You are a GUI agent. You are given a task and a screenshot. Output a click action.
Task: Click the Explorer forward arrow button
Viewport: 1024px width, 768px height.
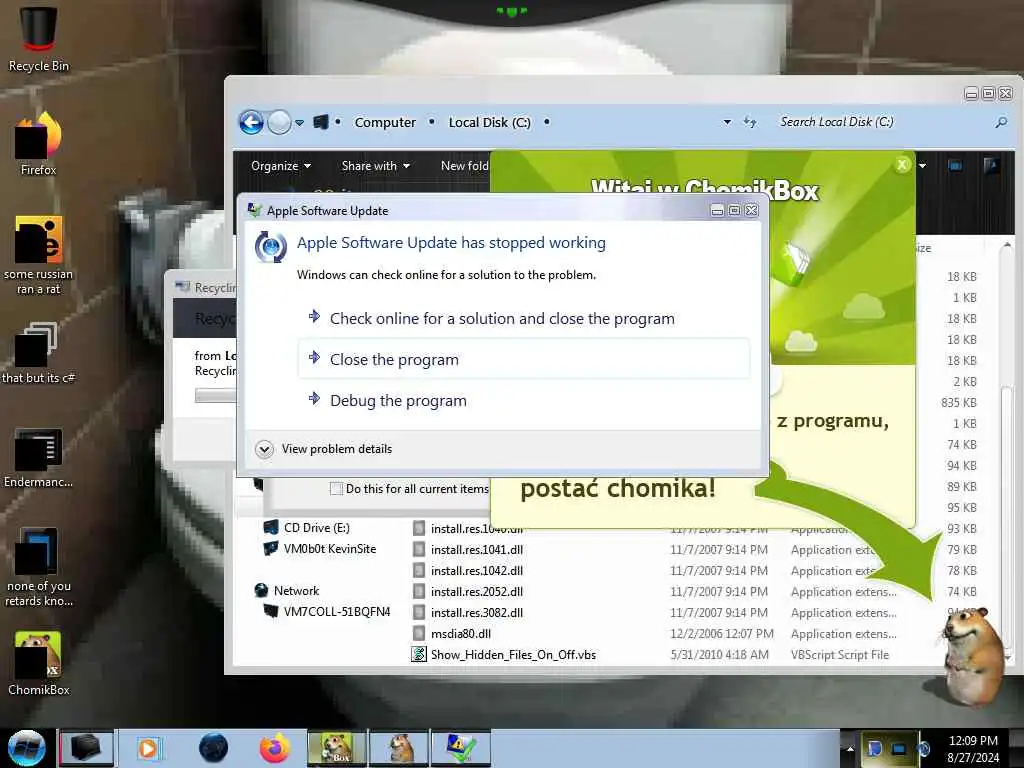280,122
